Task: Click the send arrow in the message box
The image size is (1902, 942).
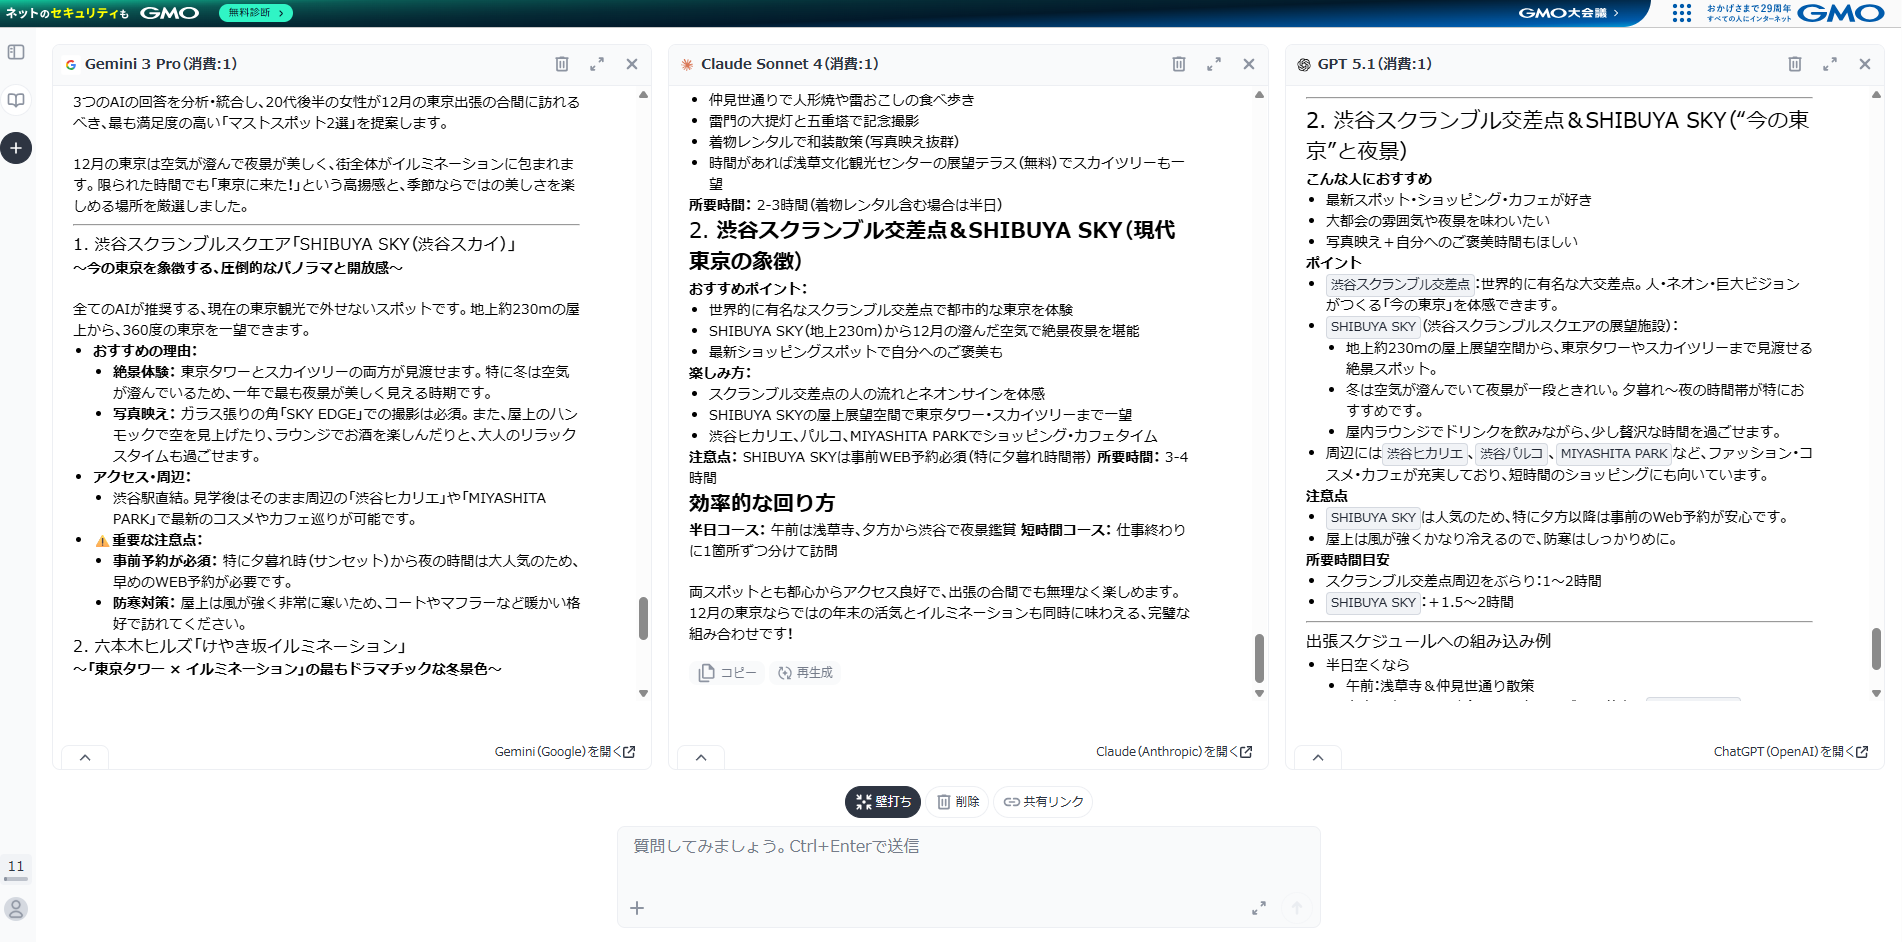Action: 1297,908
